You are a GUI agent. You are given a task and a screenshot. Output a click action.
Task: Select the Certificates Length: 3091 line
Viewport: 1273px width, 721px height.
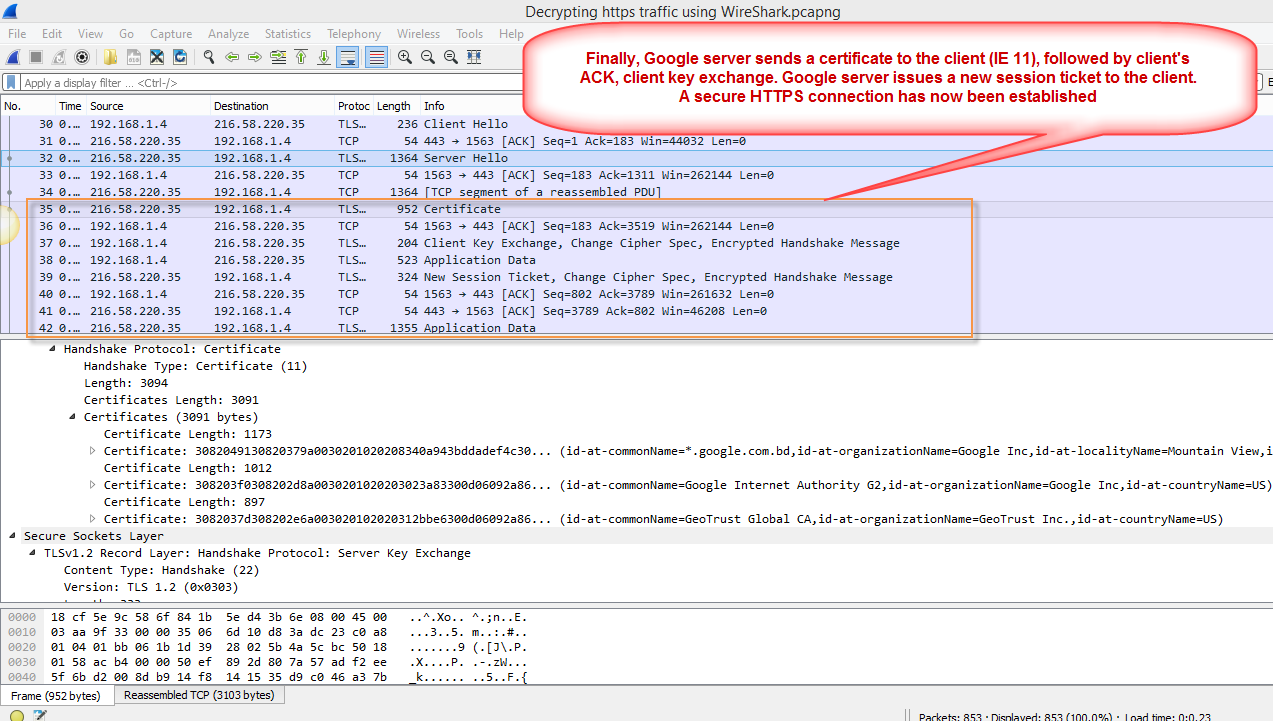(x=171, y=400)
